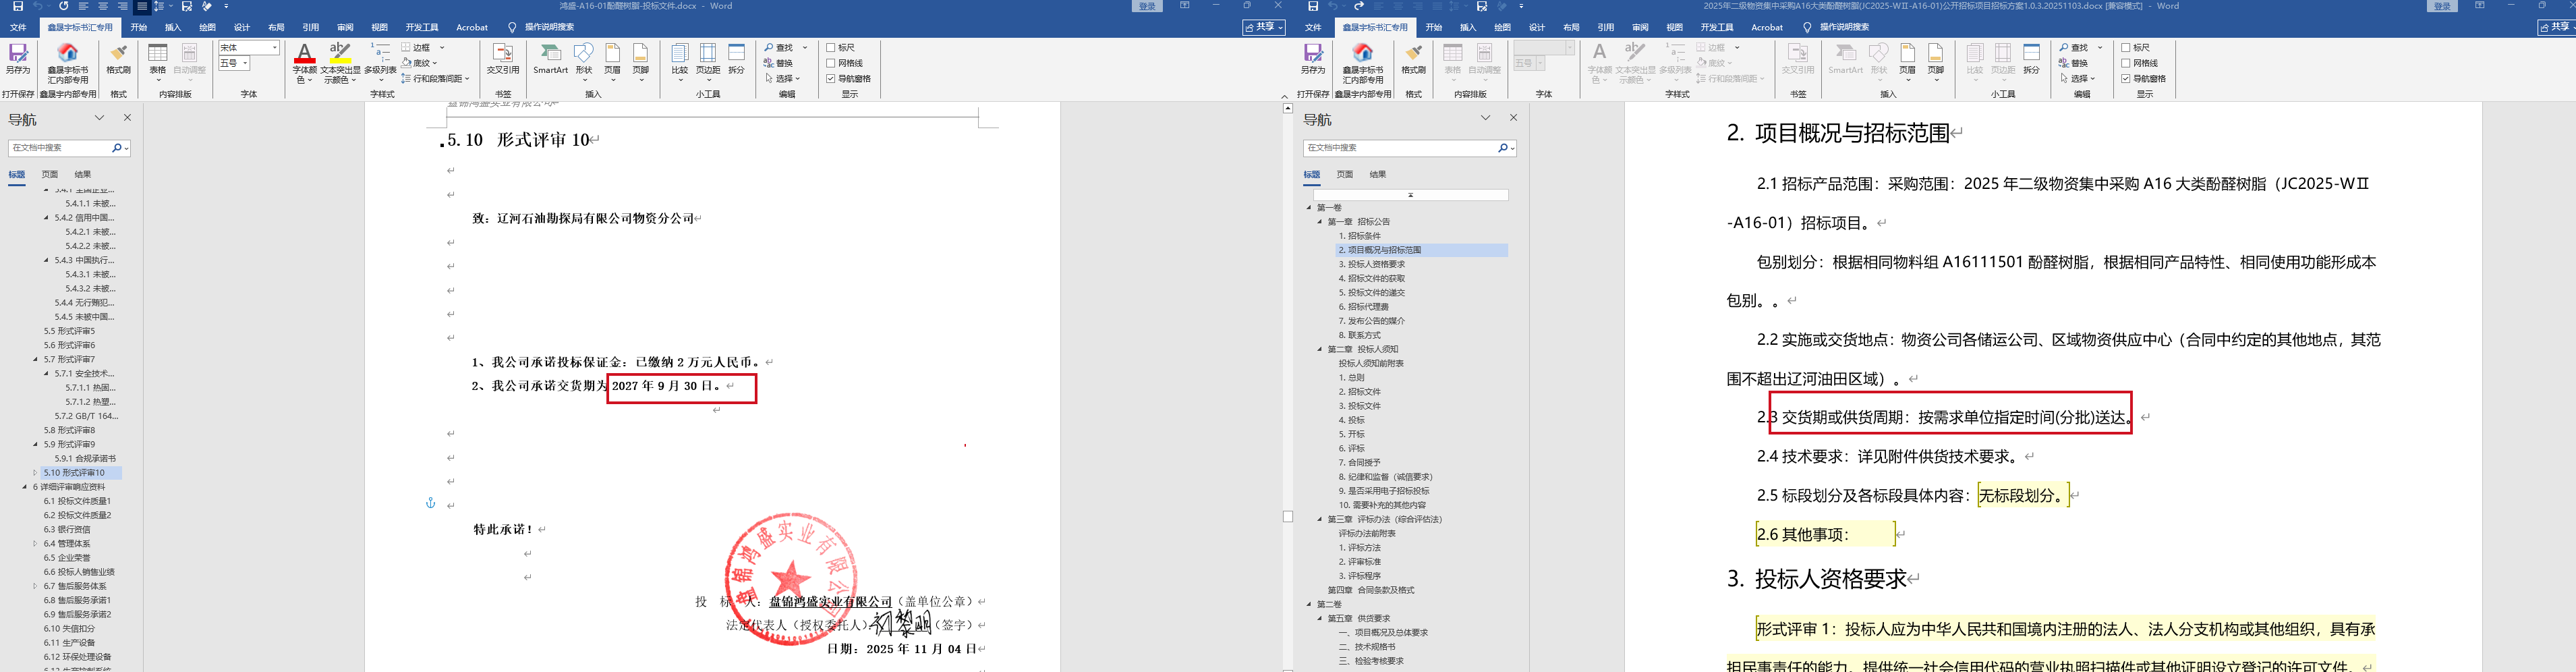Viewport: 2576px width, 672px height.
Task: Open font size 五号 dropdown in left window
Action: point(245,63)
